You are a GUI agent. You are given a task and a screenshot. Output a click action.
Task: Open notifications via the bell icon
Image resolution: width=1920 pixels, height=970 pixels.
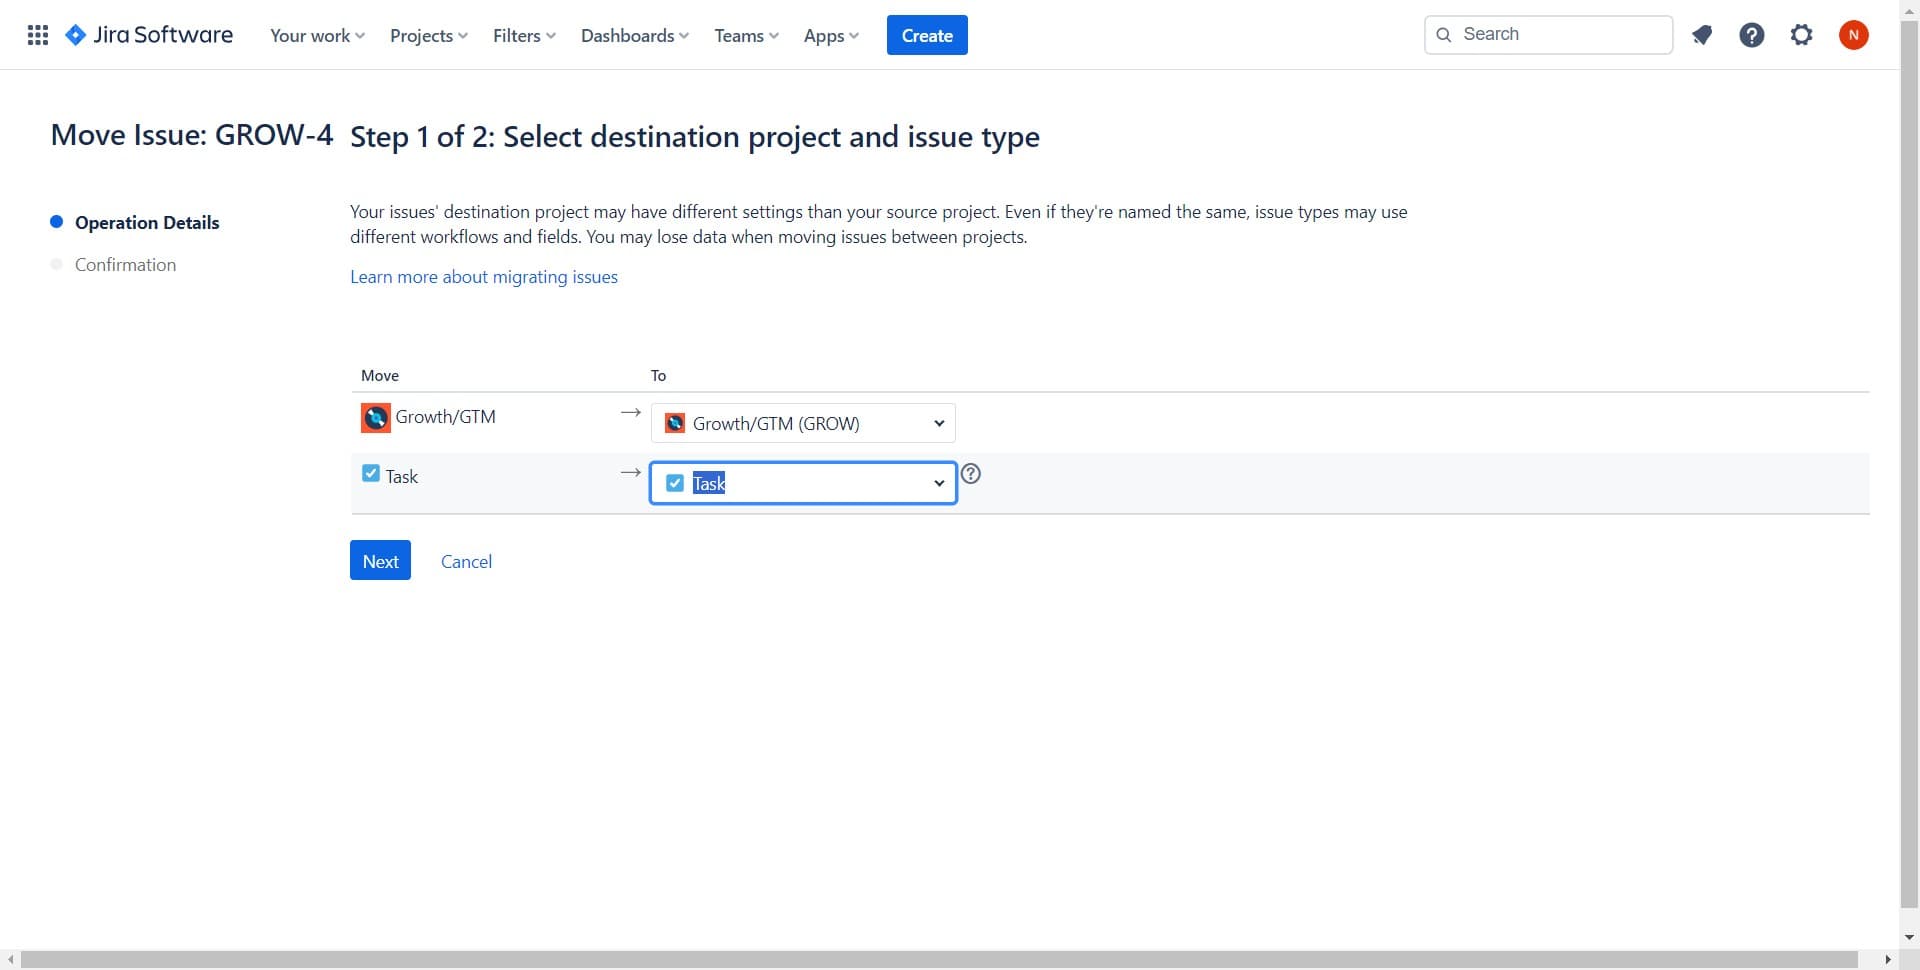1702,34
